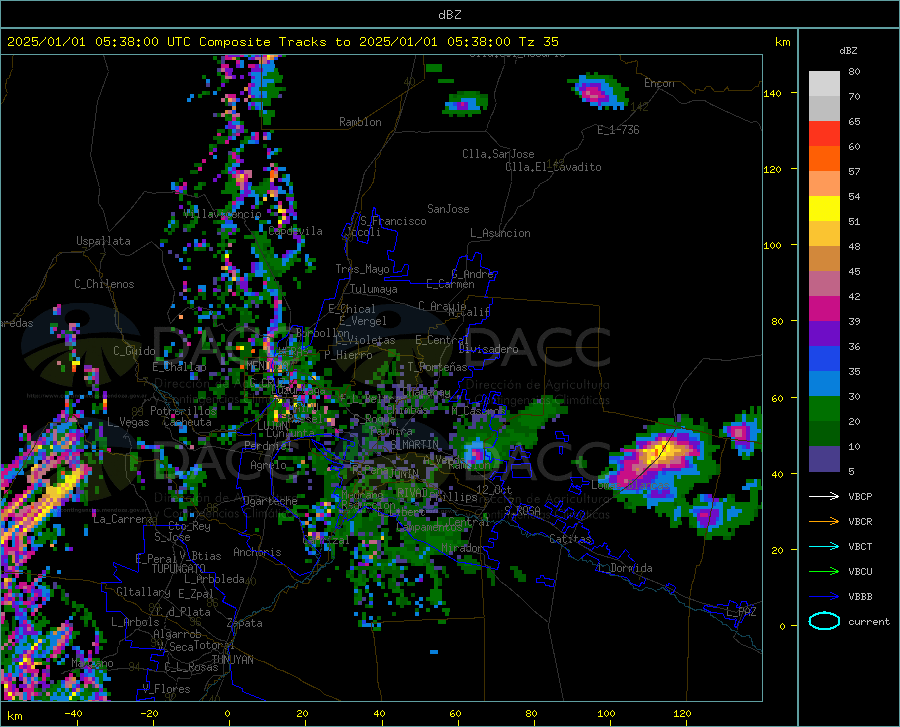Click the 'L_Dormida' map label
The height and width of the screenshot is (727, 900).
coord(624,568)
